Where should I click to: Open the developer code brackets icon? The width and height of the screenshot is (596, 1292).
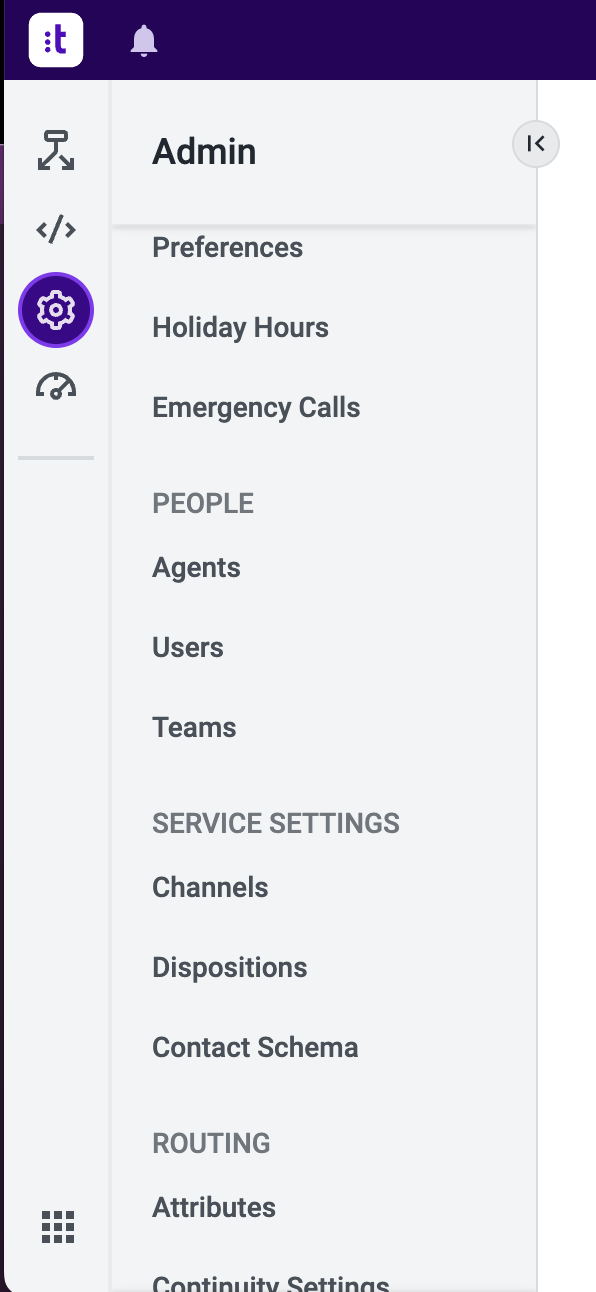[56, 230]
